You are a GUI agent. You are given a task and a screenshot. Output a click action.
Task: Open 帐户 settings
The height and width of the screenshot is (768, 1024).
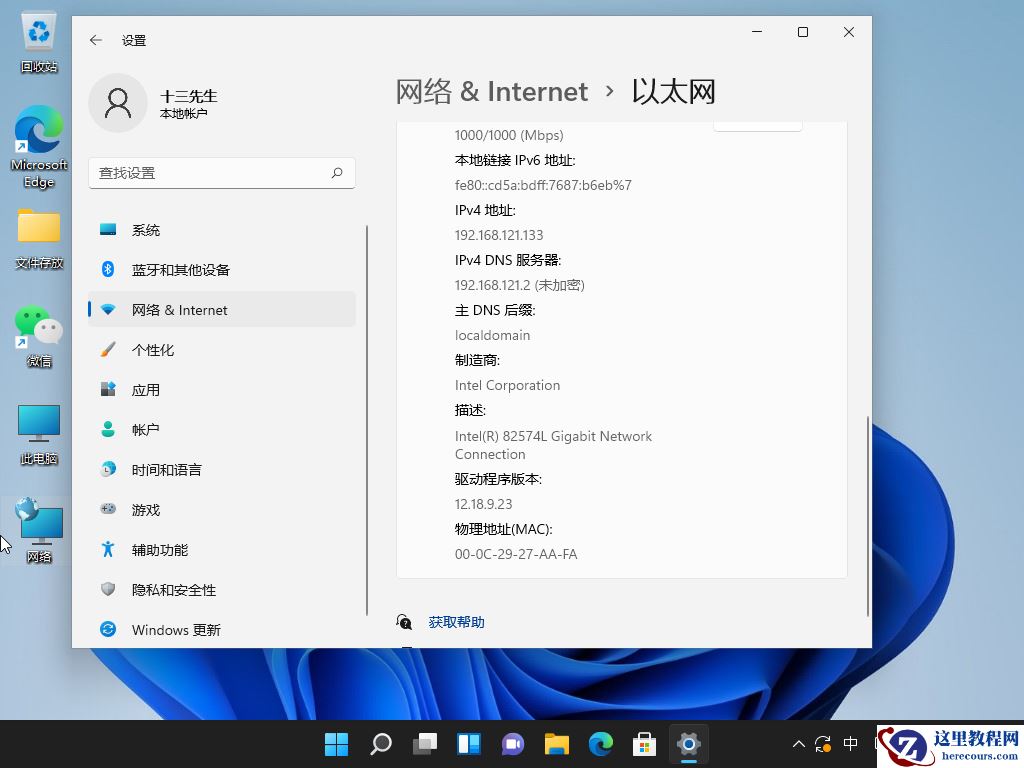click(145, 429)
